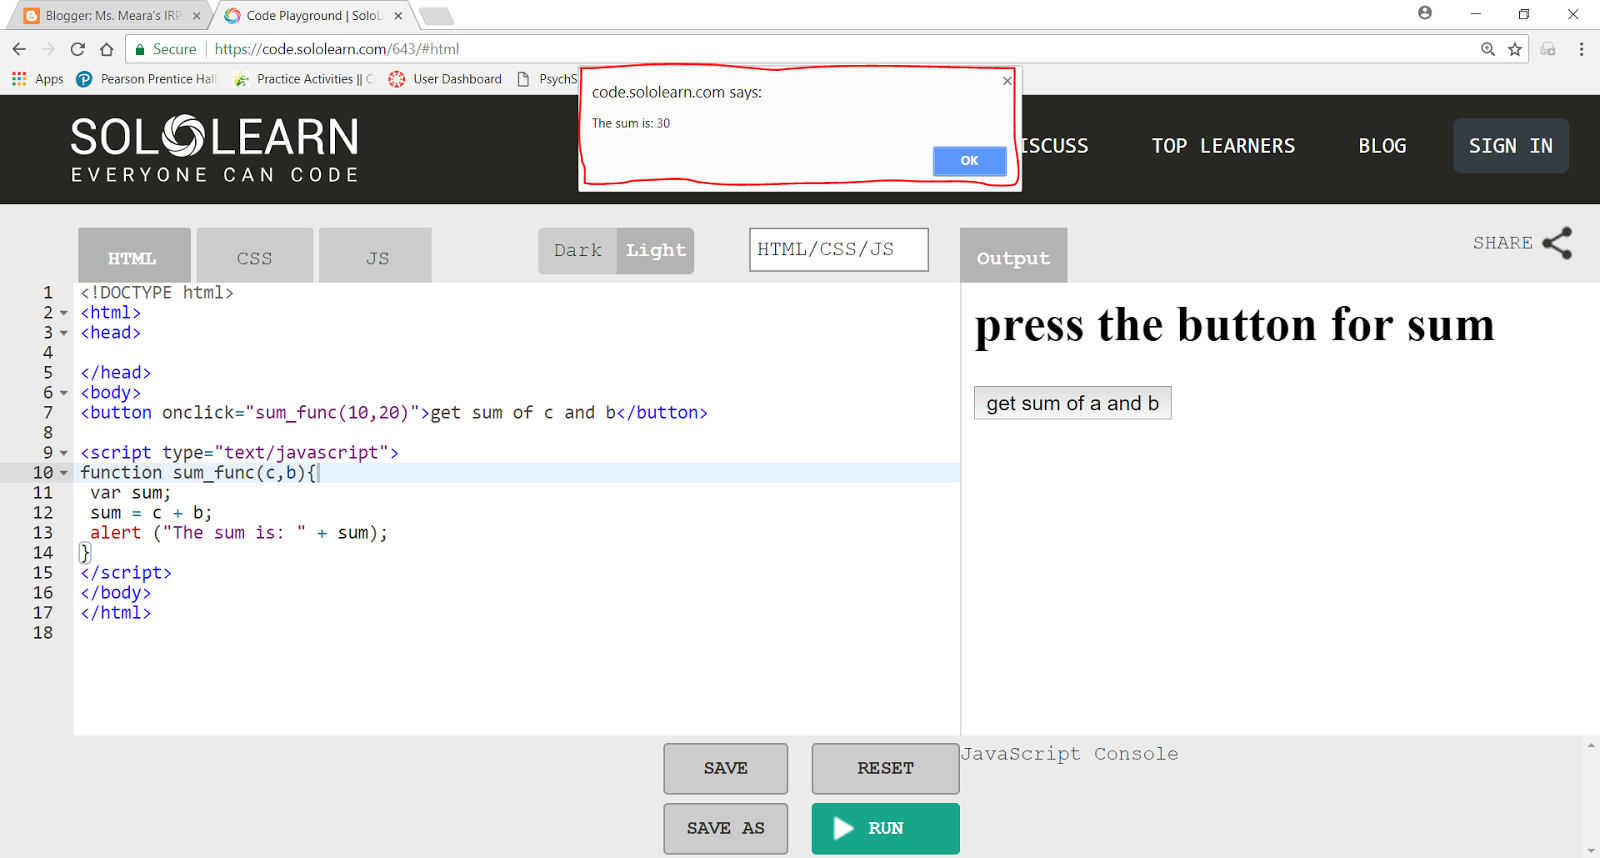This screenshot has width=1600, height=858.
Task: Click the </script> line in editor
Action: click(x=126, y=573)
